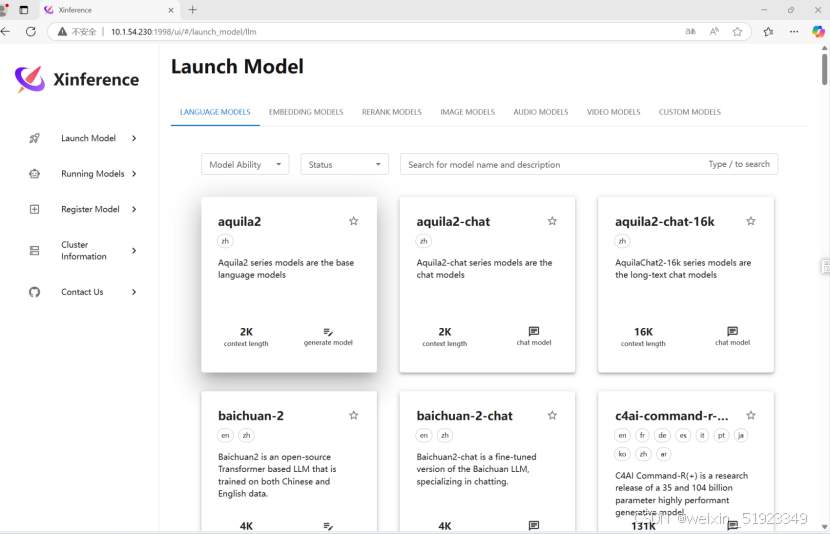This screenshot has height=534, width=830.
Task: Add page to favorites with address bar star
Action: [737, 32]
